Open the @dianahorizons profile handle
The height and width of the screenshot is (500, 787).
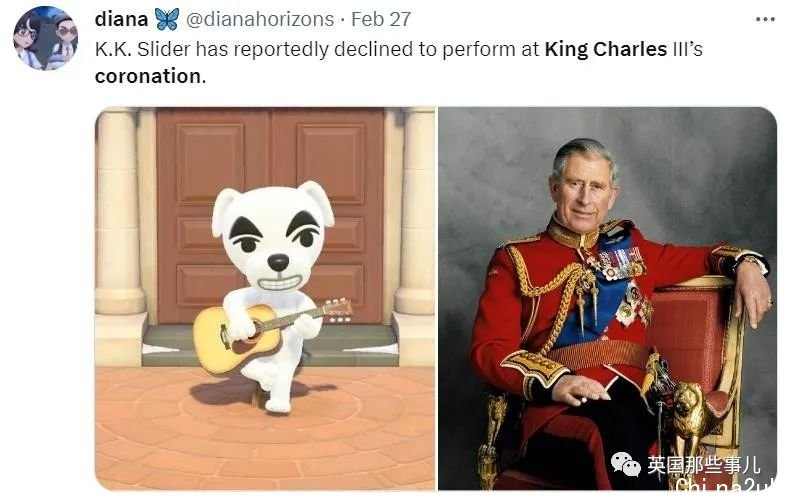tap(260, 20)
